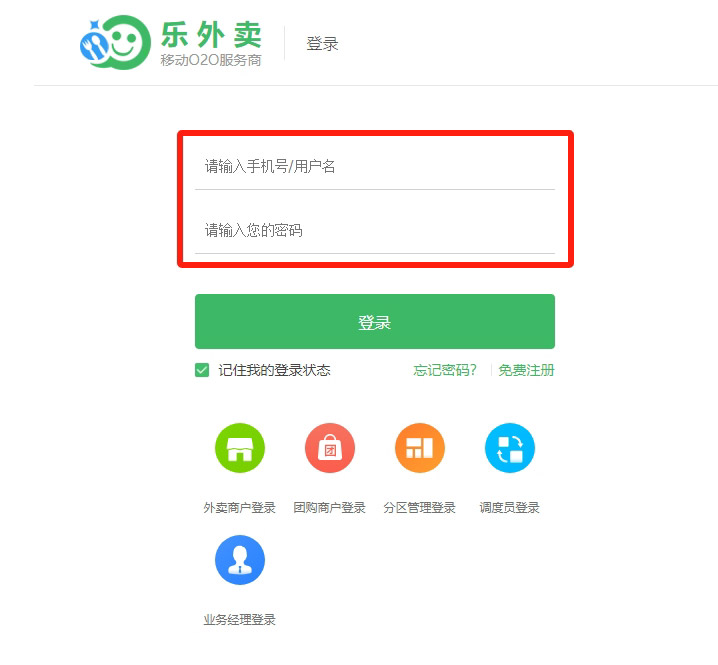Click the green 登录 button
The height and width of the screenshot is (665, 718).
(x=375, y=322)
